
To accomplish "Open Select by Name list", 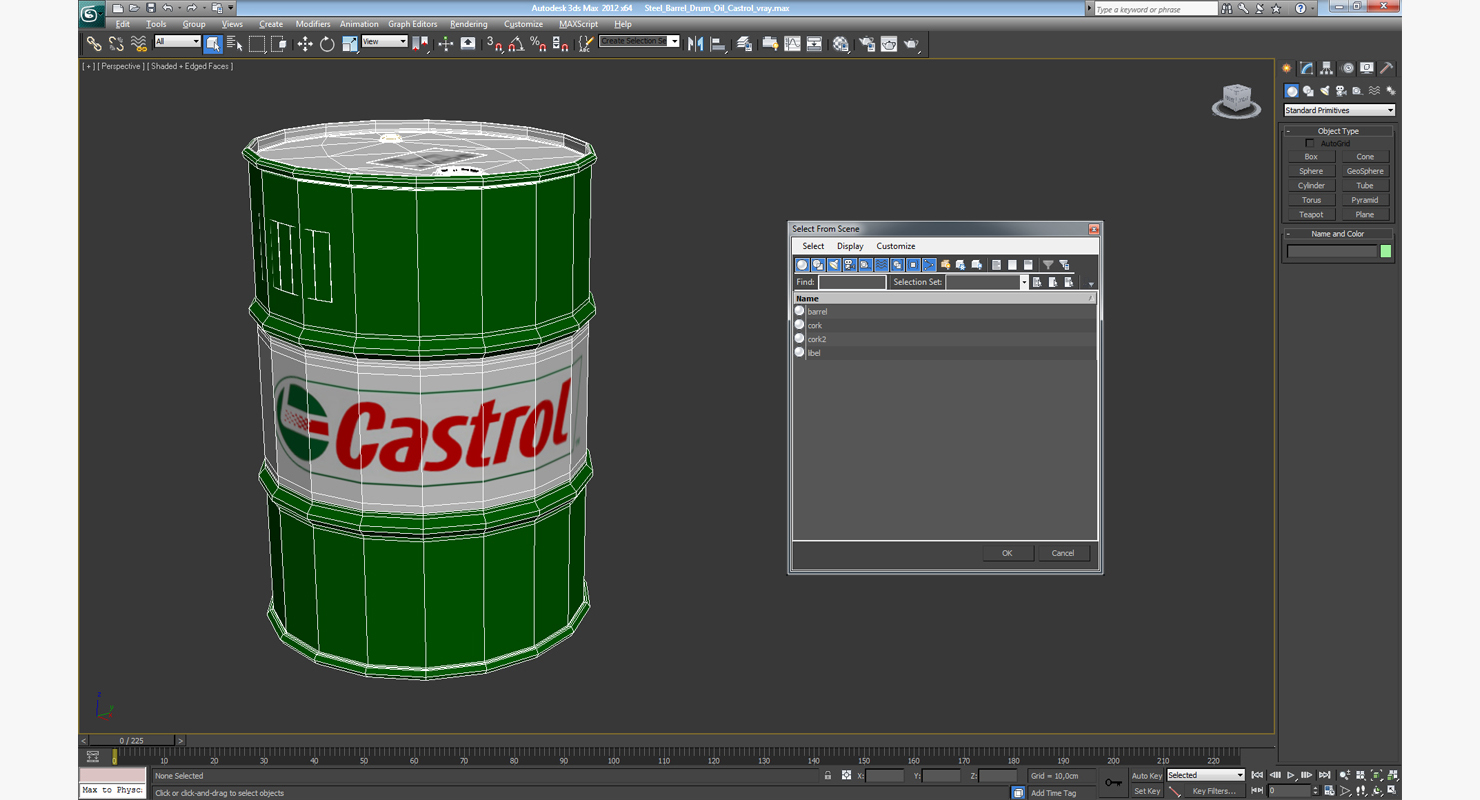I will pyautogui.click(x=235, y=43).
